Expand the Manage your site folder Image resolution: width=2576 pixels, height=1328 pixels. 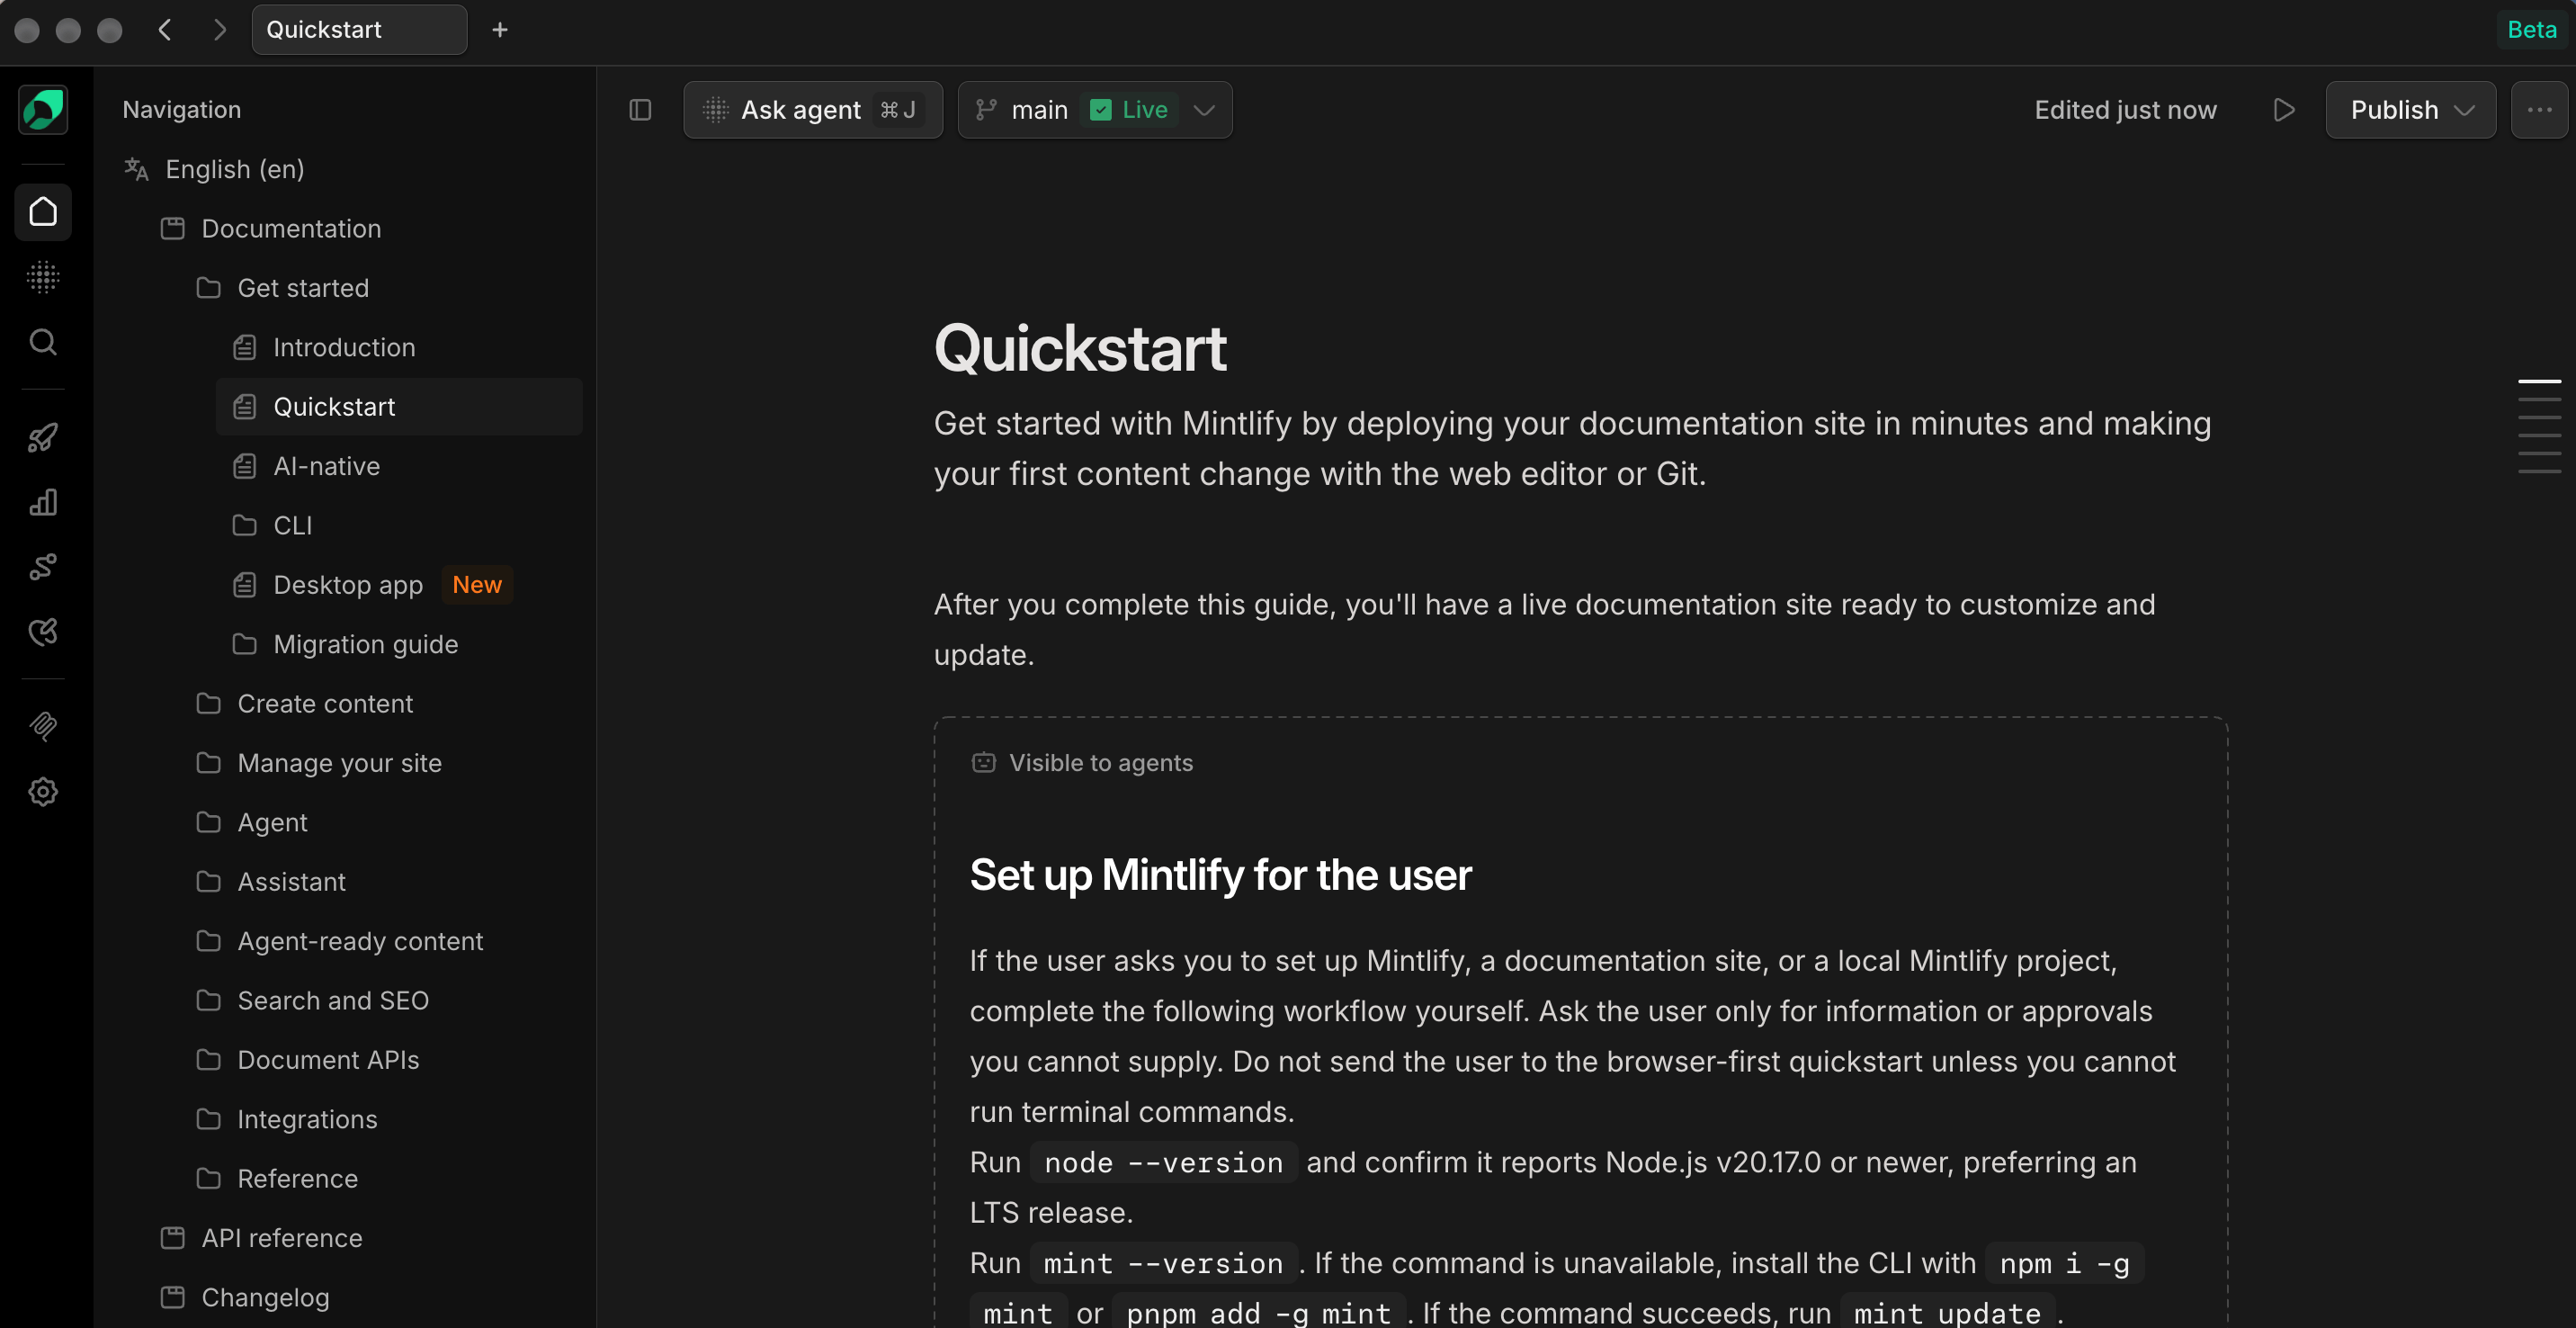319,763
